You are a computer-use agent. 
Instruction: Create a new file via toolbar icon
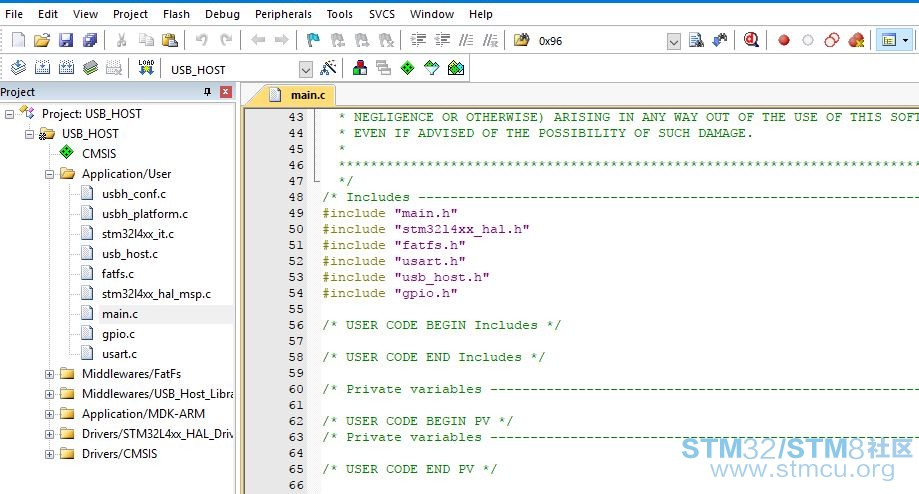tap(19, 40)
